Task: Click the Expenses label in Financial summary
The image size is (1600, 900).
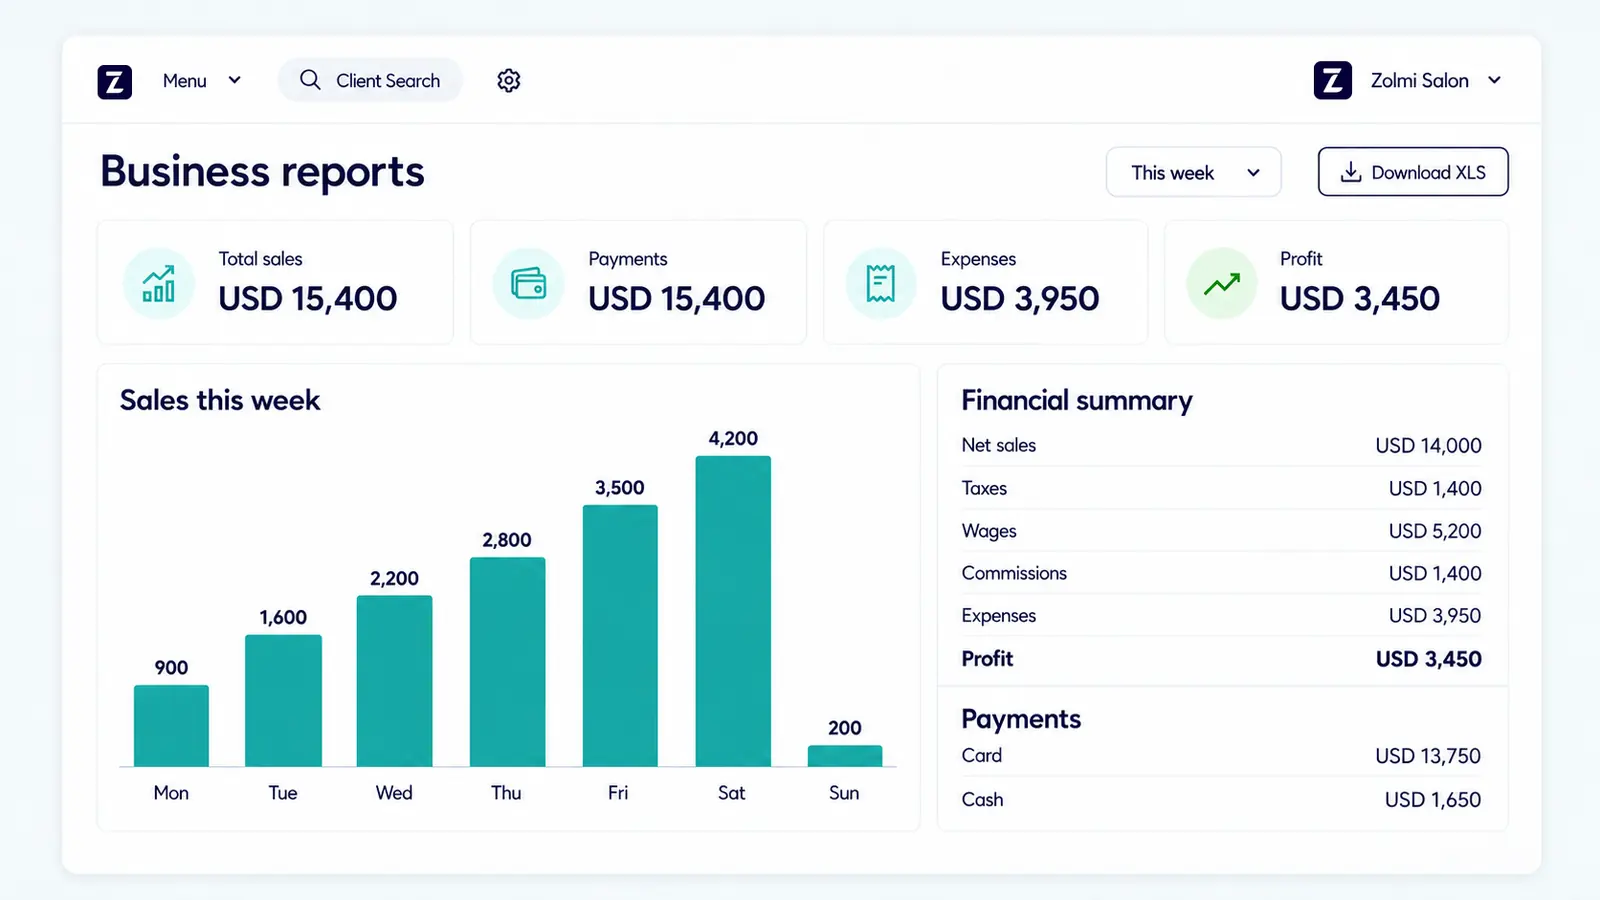Action: [999, 616]
